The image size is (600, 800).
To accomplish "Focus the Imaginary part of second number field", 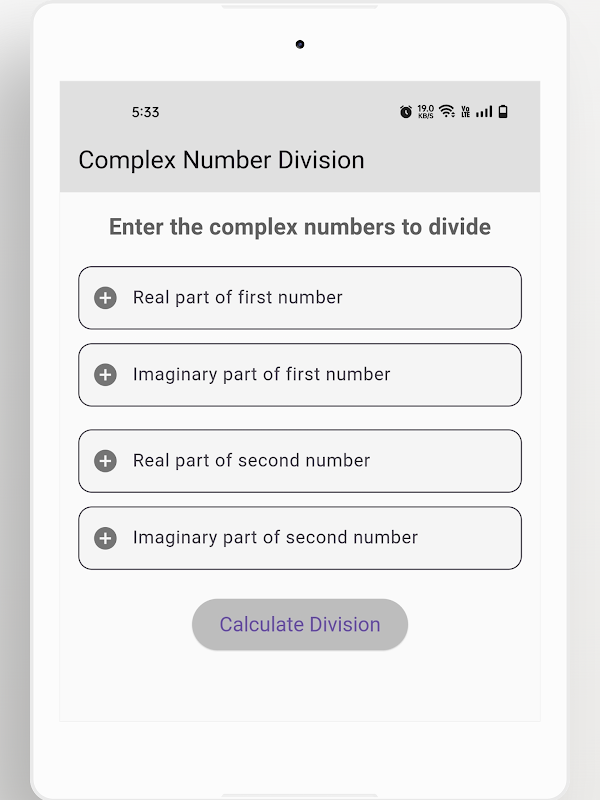I will [x=320, y=538].
